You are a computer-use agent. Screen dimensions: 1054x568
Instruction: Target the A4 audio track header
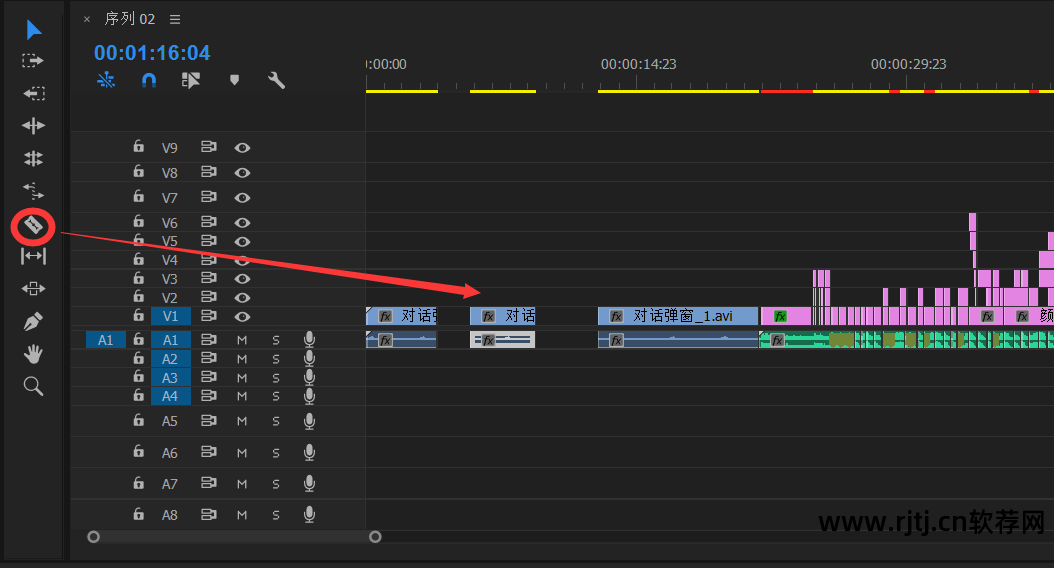pos(171,397)
